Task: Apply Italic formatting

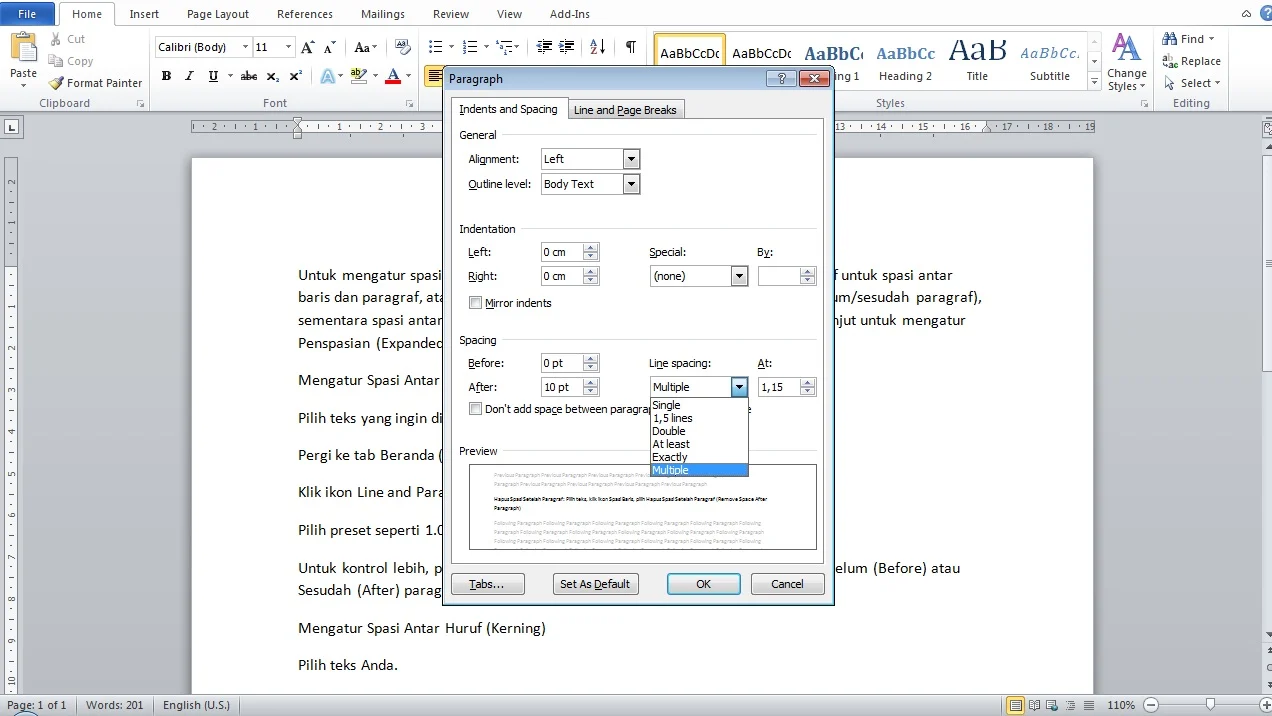Action: click(x=189, y=76)
